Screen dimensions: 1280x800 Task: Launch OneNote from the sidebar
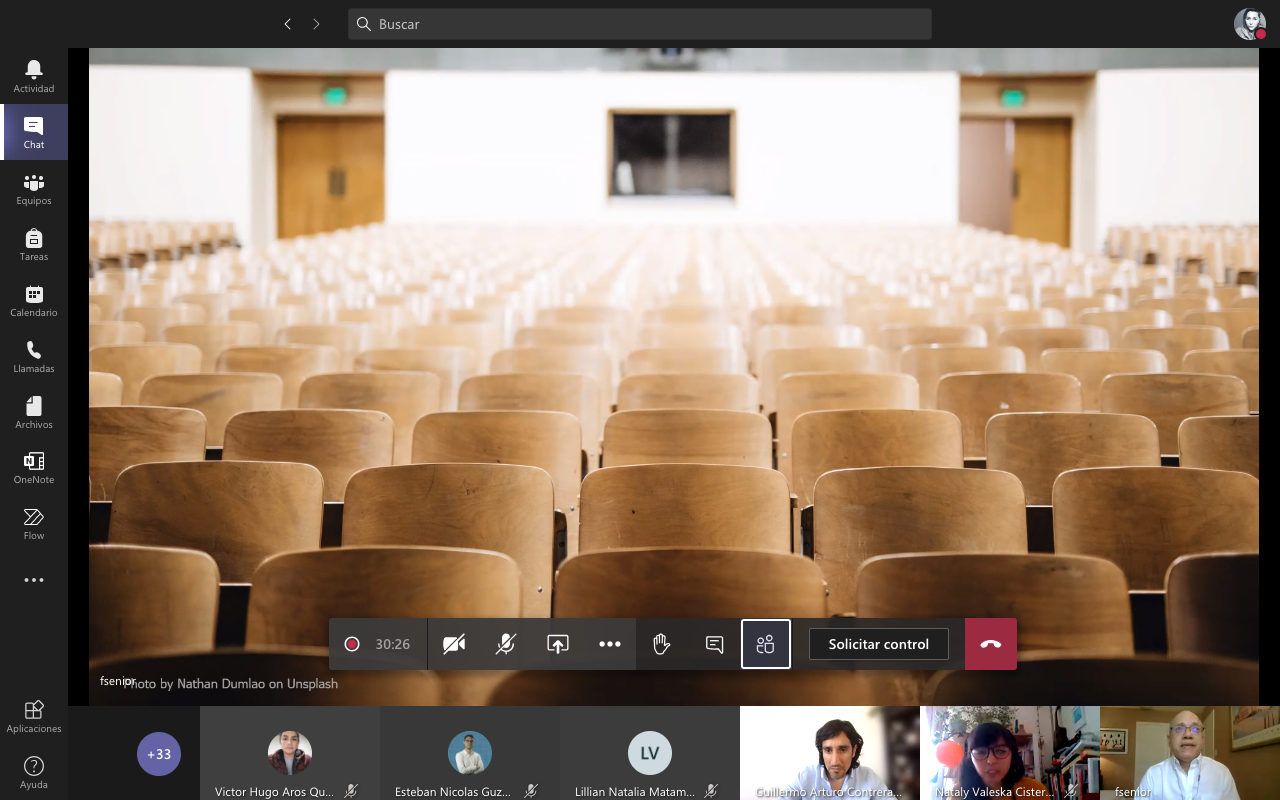coord(34,467)
